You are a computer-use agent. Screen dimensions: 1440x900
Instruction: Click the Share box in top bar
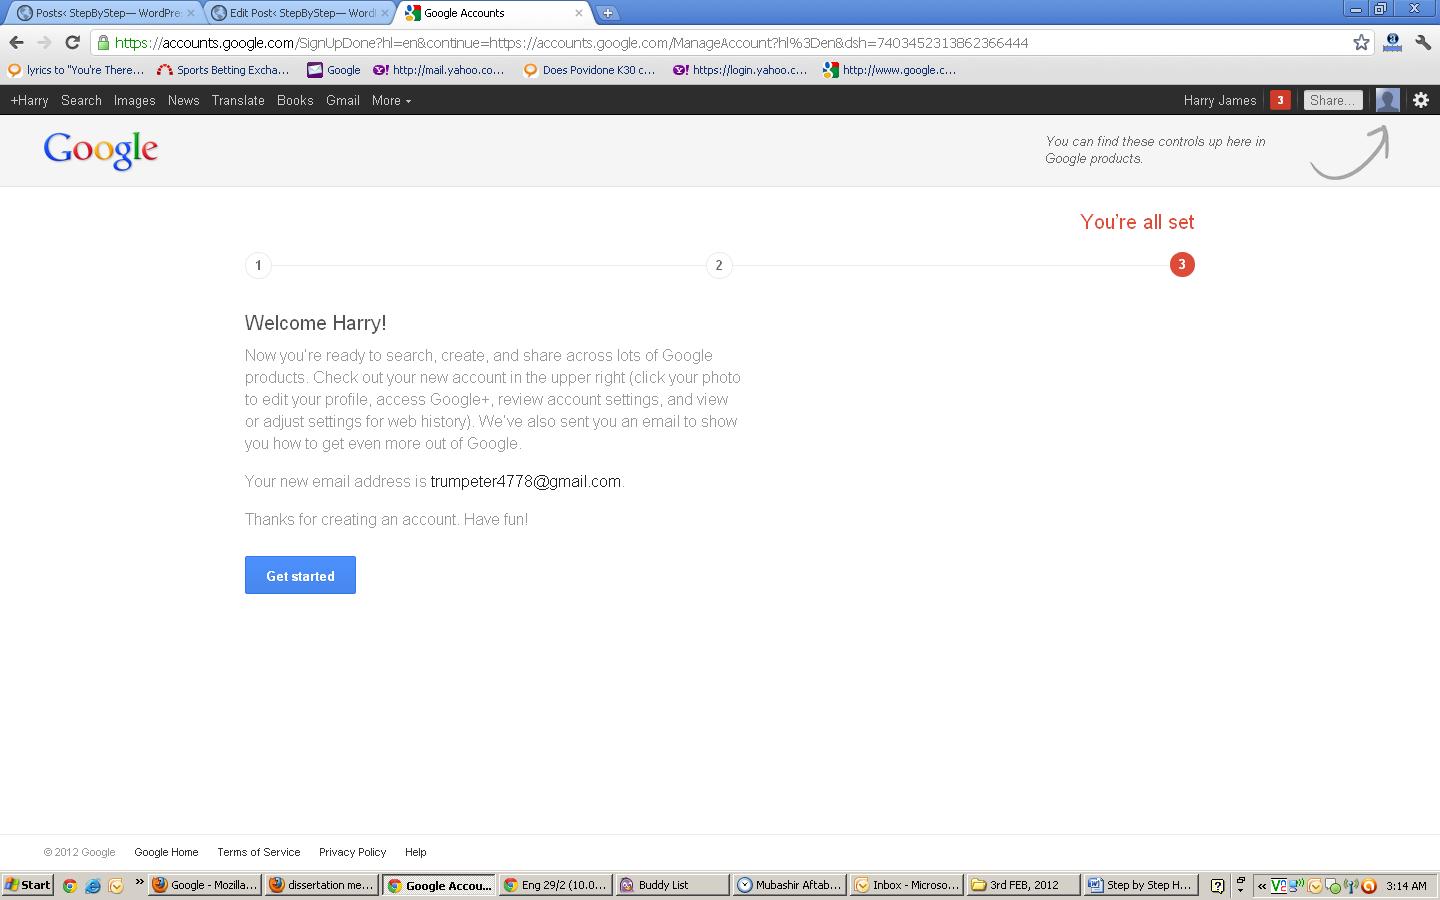click(1332, 100)
